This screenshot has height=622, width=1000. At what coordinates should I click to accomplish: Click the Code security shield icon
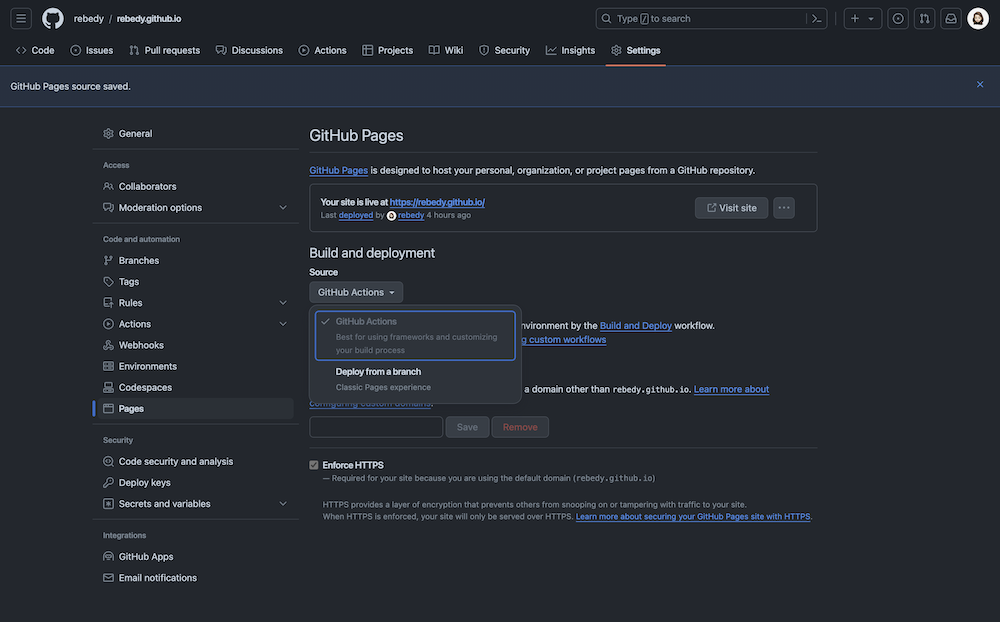click(x=108, y=461)
